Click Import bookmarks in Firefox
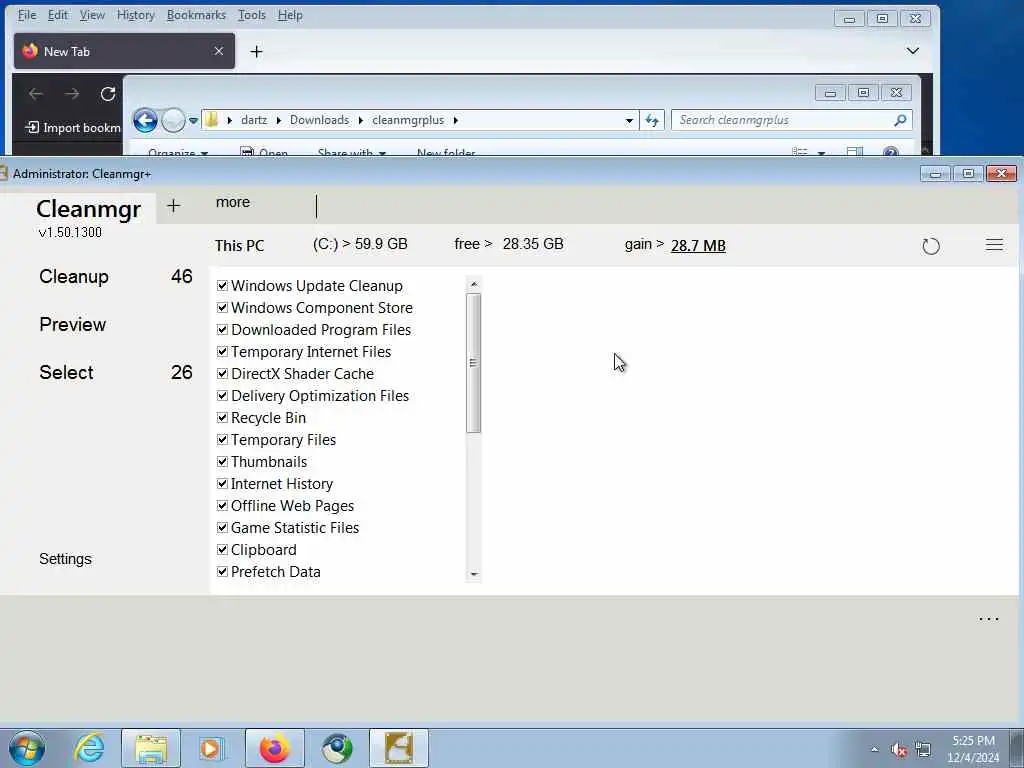The height and width of the screenshot is (768, 1024). point(73,128)
